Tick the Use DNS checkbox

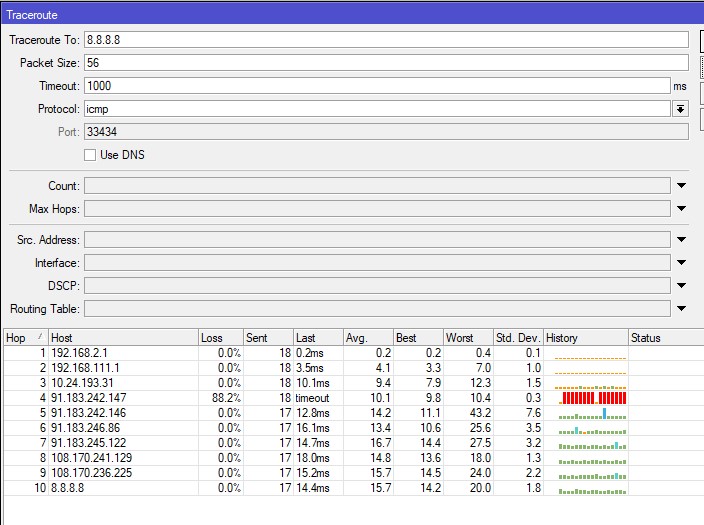click(90, 155)
